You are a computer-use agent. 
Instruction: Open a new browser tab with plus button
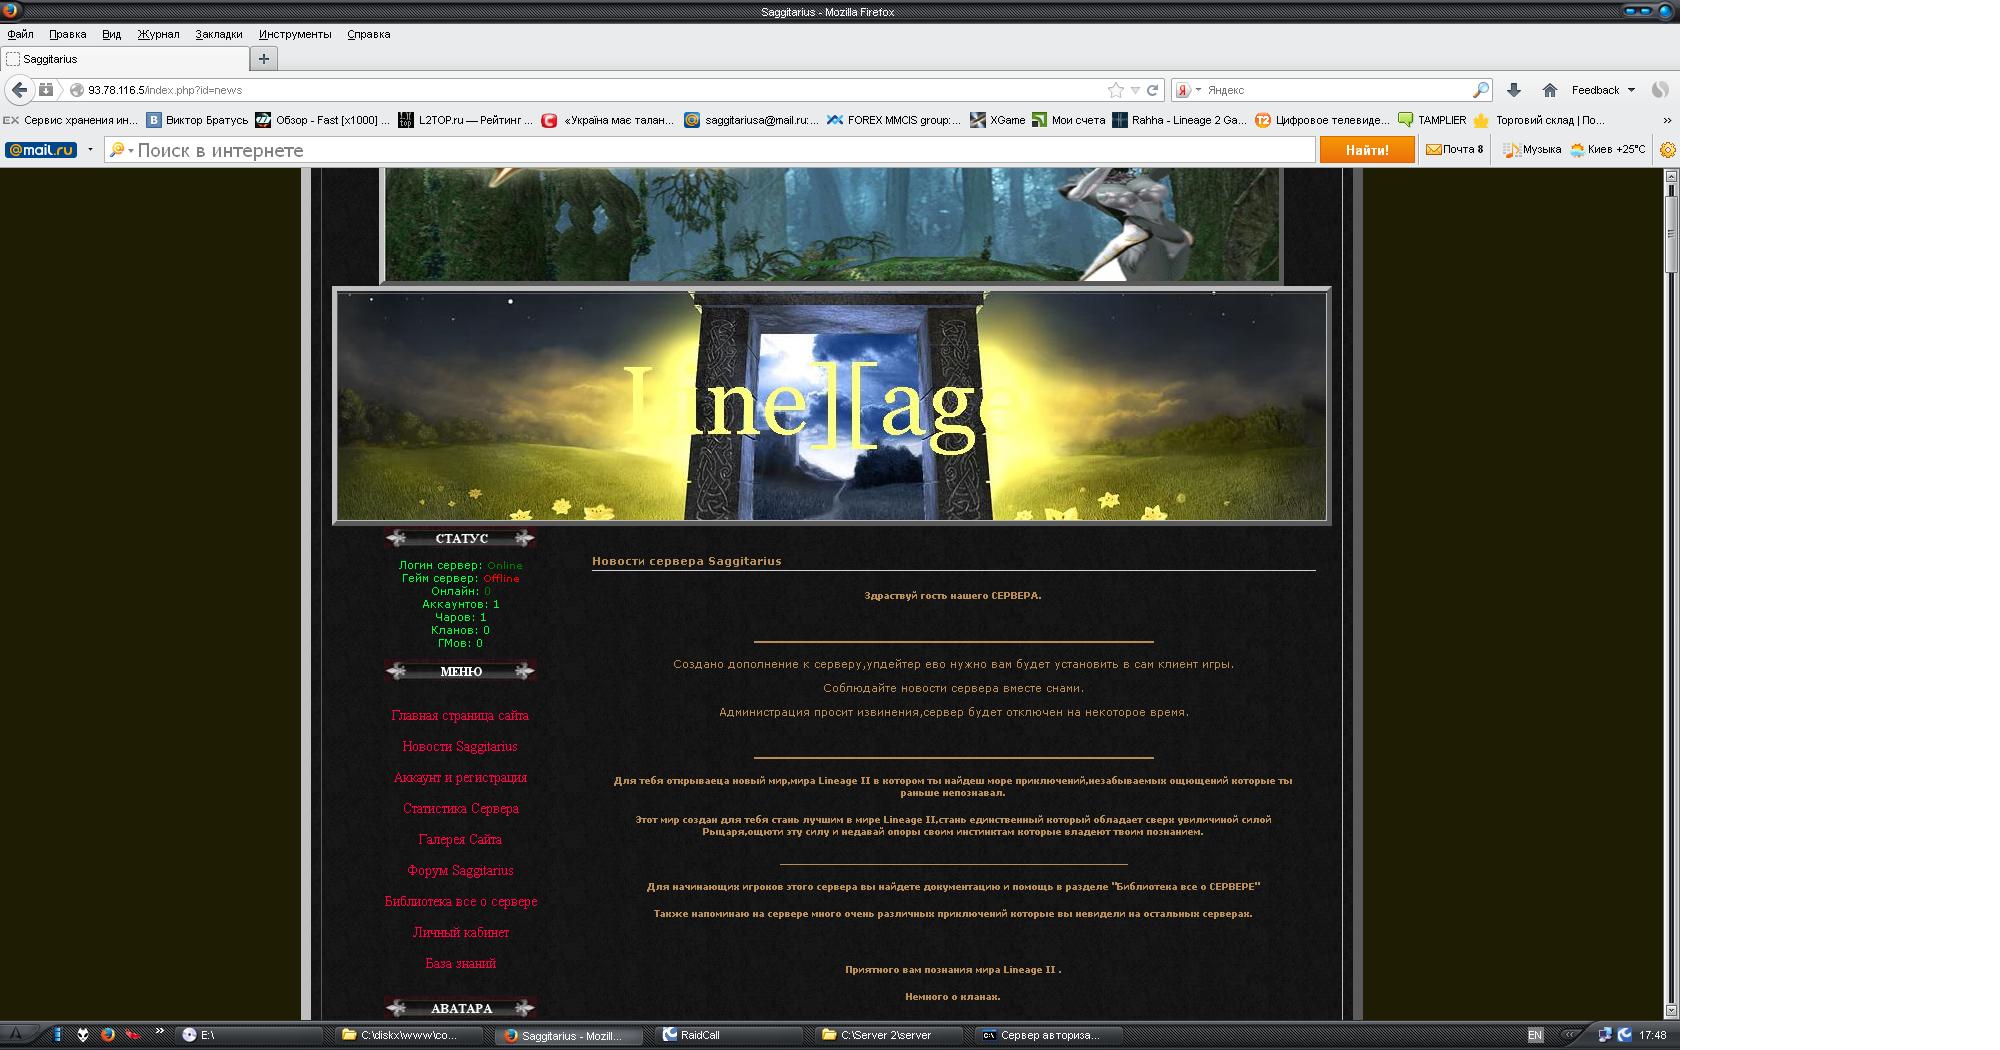(264, 59)
